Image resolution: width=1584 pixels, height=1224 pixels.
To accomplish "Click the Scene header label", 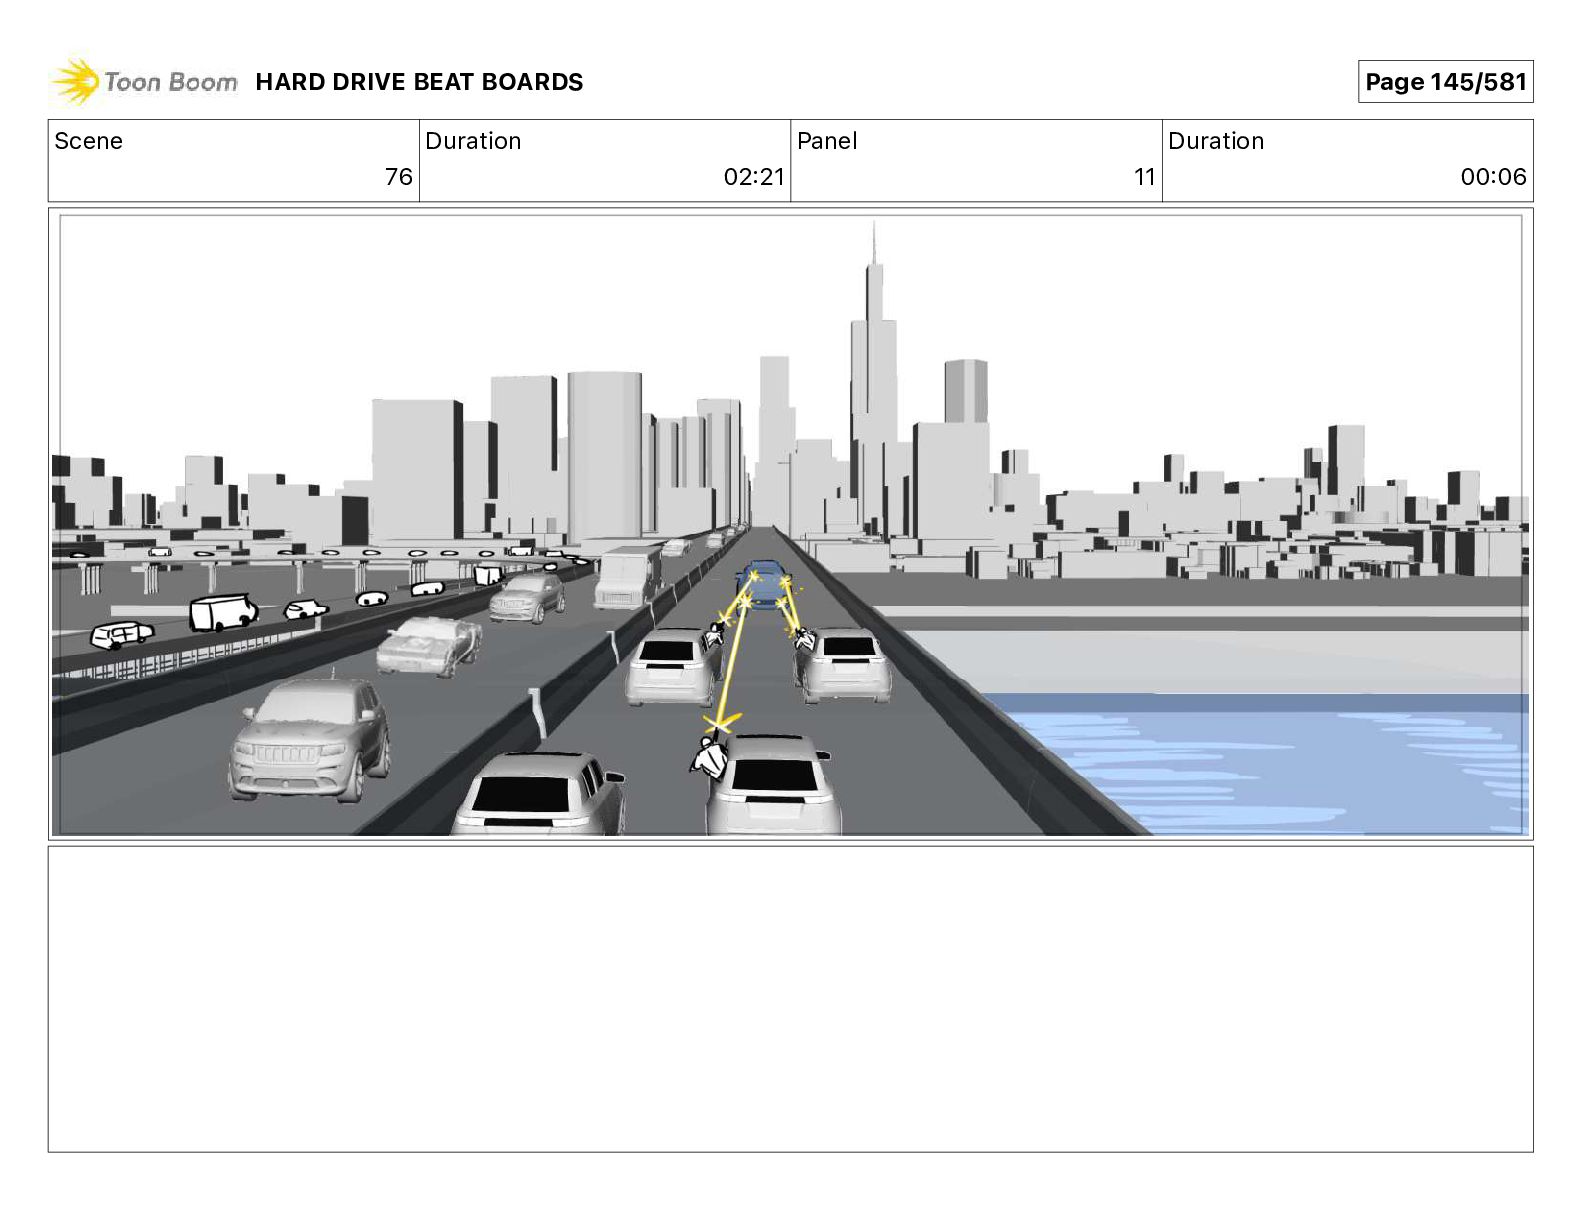I will coord(88,141).
